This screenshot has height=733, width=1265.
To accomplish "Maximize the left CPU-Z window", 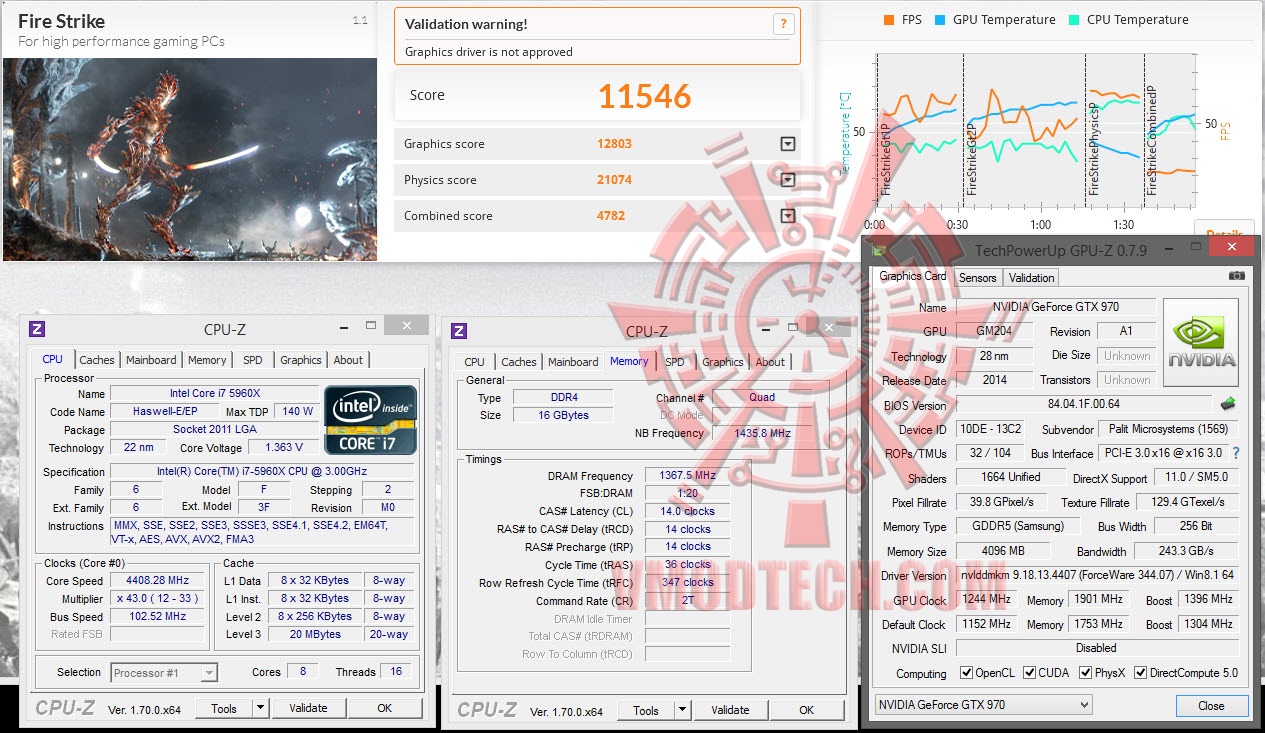I will (x=370, y=325).
